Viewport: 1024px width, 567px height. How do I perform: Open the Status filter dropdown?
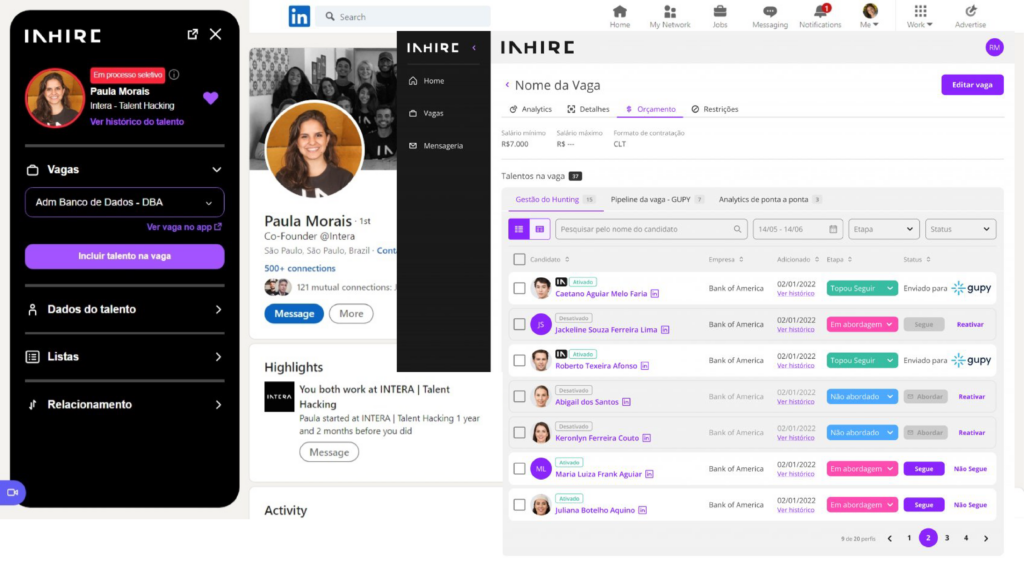(x=960, y=229)
